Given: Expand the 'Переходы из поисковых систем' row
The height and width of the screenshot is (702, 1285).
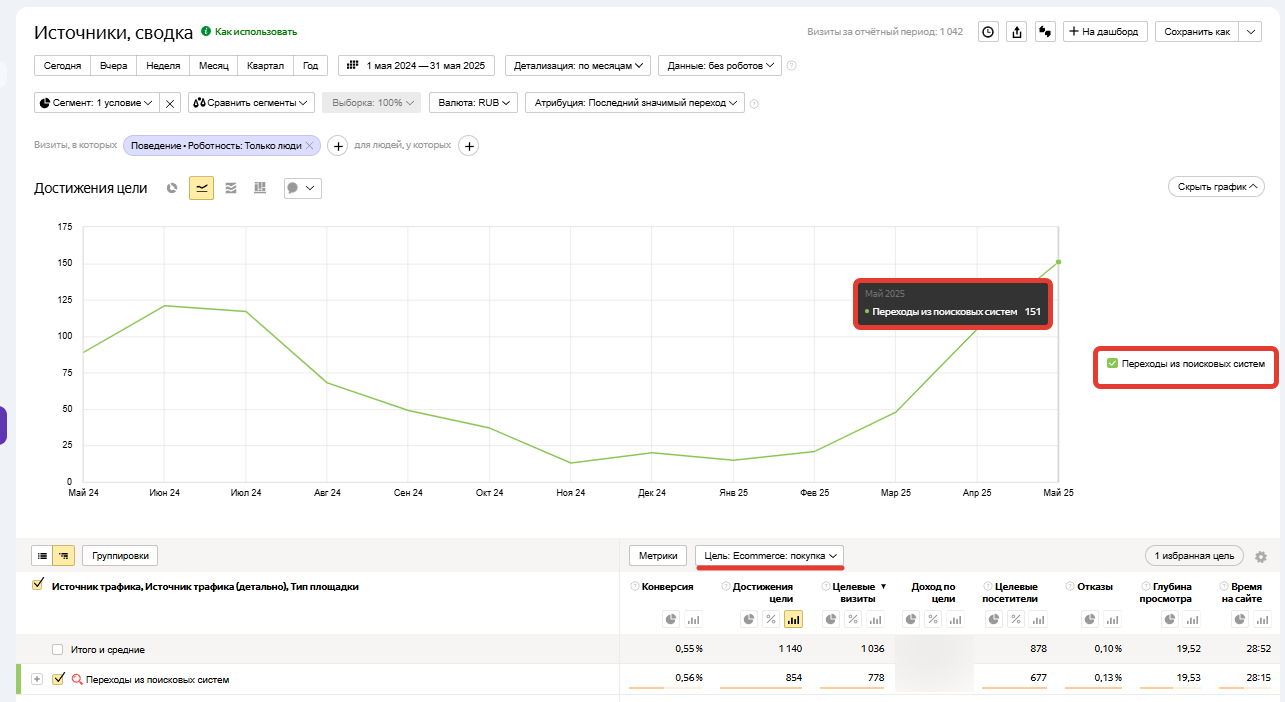Looking at the screenshot, I should click(37, 679).
